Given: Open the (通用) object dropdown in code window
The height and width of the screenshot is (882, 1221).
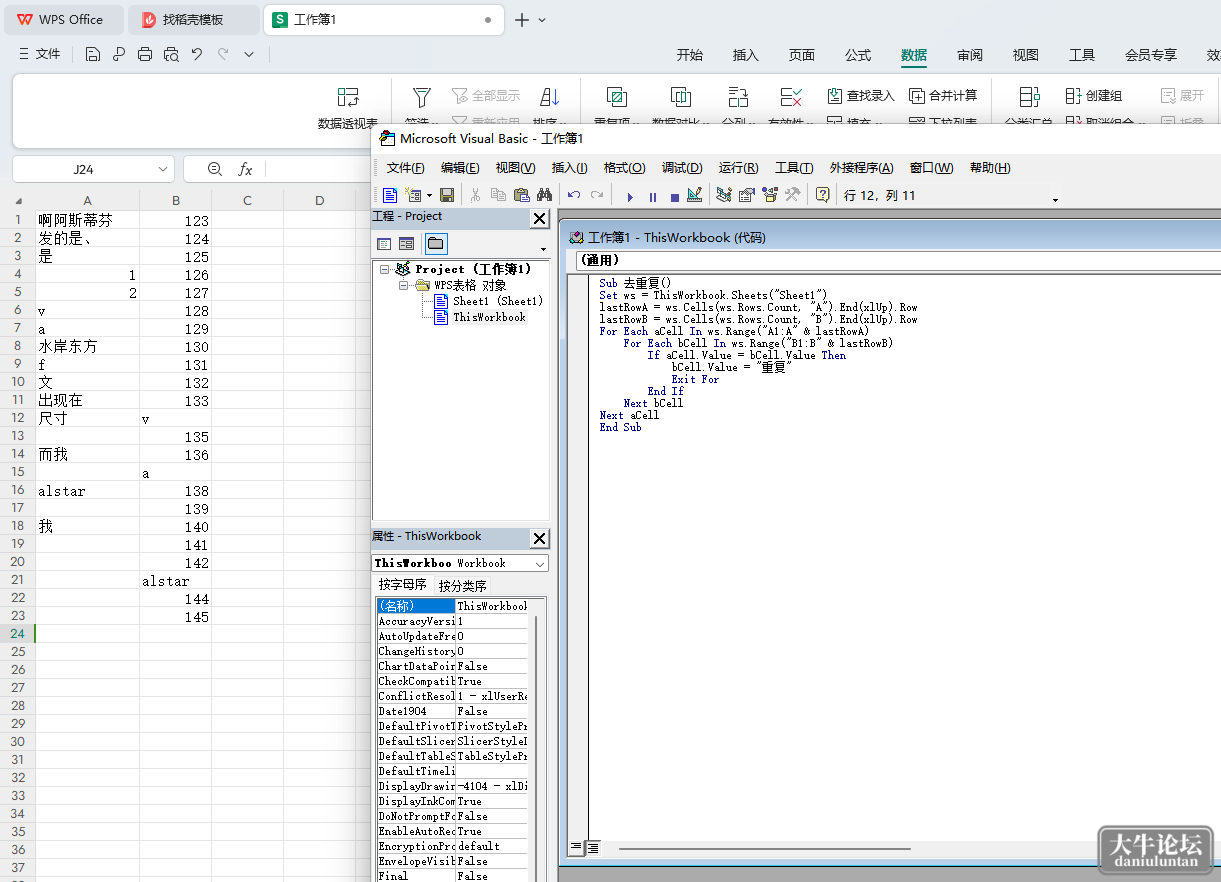Looking at the screenshot, I should [x=898, y=260].
